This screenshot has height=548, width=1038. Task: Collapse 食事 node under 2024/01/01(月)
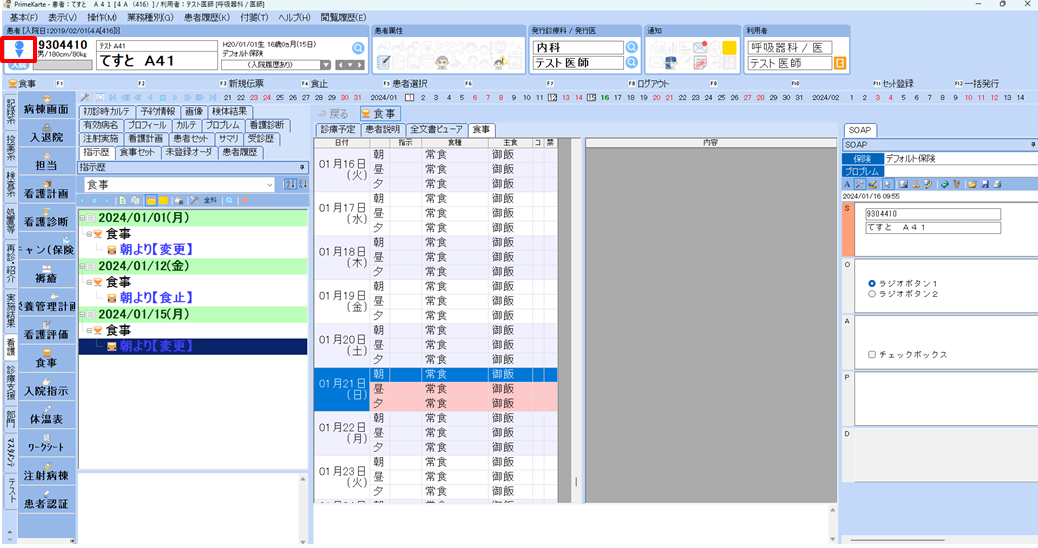[x=89, y=234]
